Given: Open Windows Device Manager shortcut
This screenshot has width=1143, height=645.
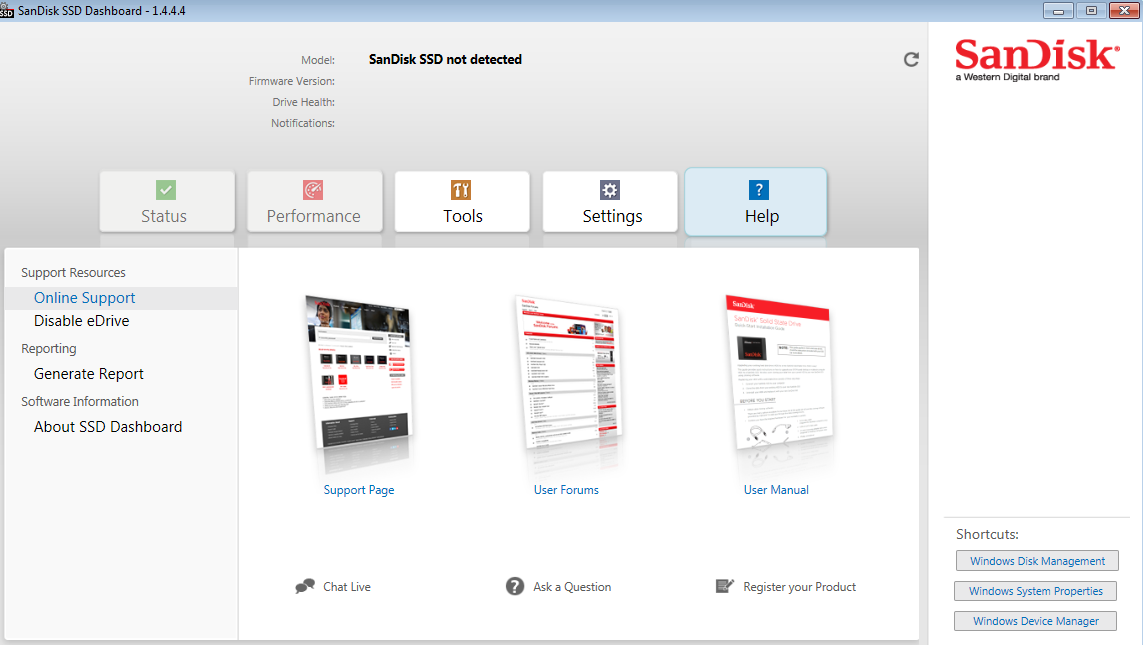Looking at the screenshot, I should point(1035,621).
